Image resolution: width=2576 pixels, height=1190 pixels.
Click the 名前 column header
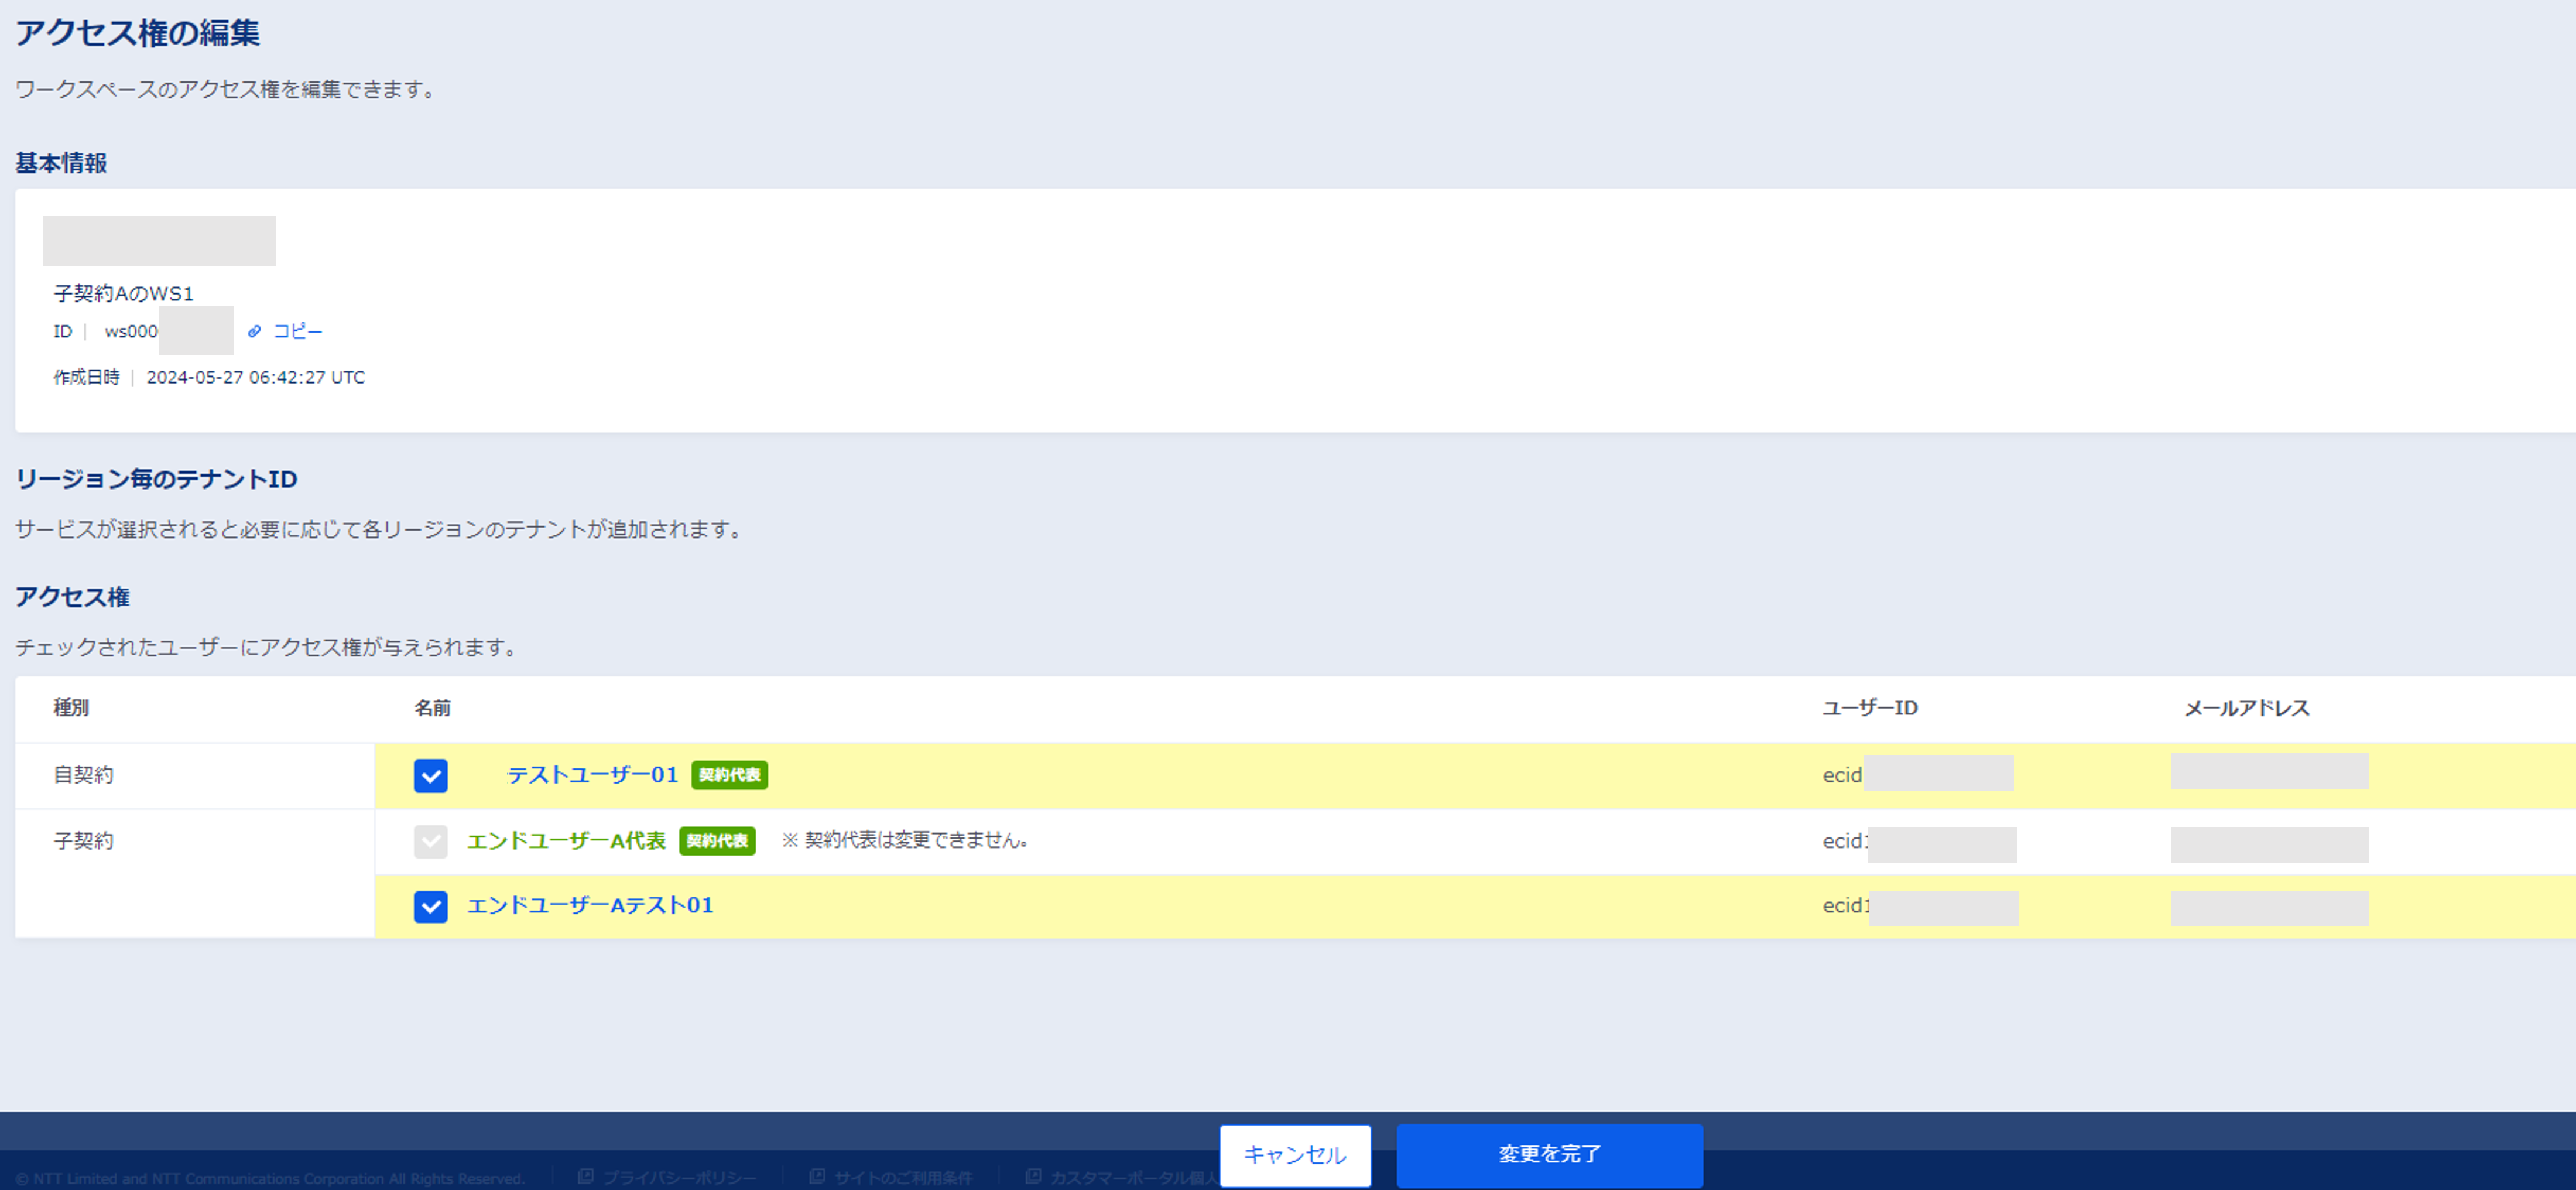point(432,708)
